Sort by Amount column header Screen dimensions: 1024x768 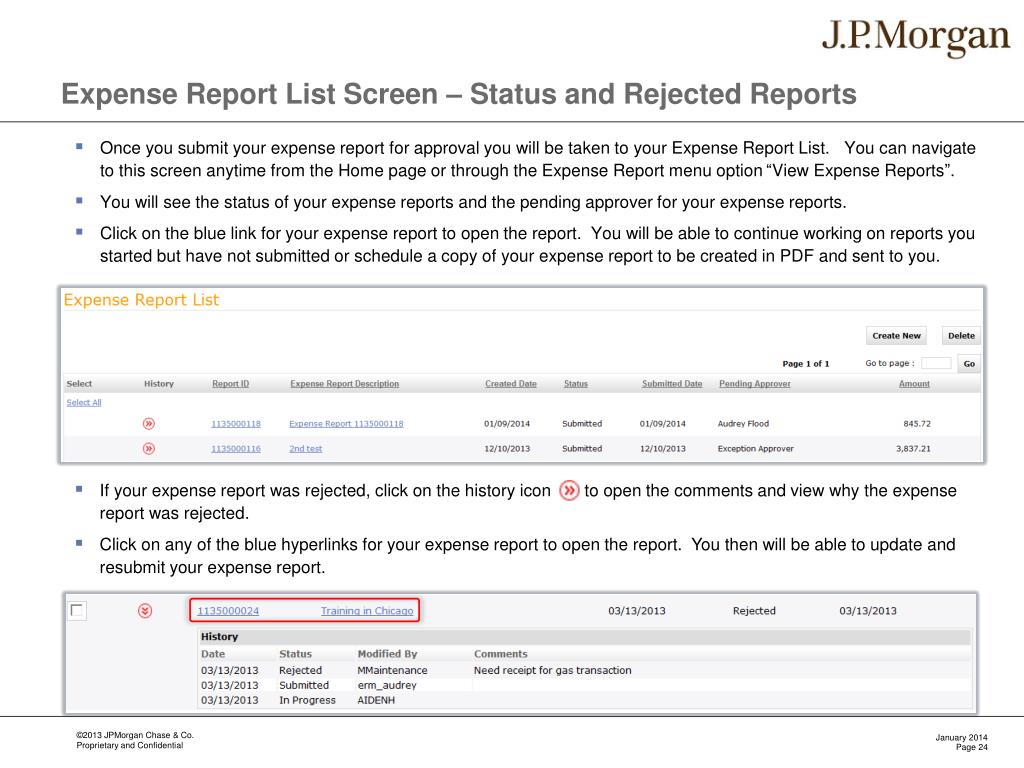(913, 384)
